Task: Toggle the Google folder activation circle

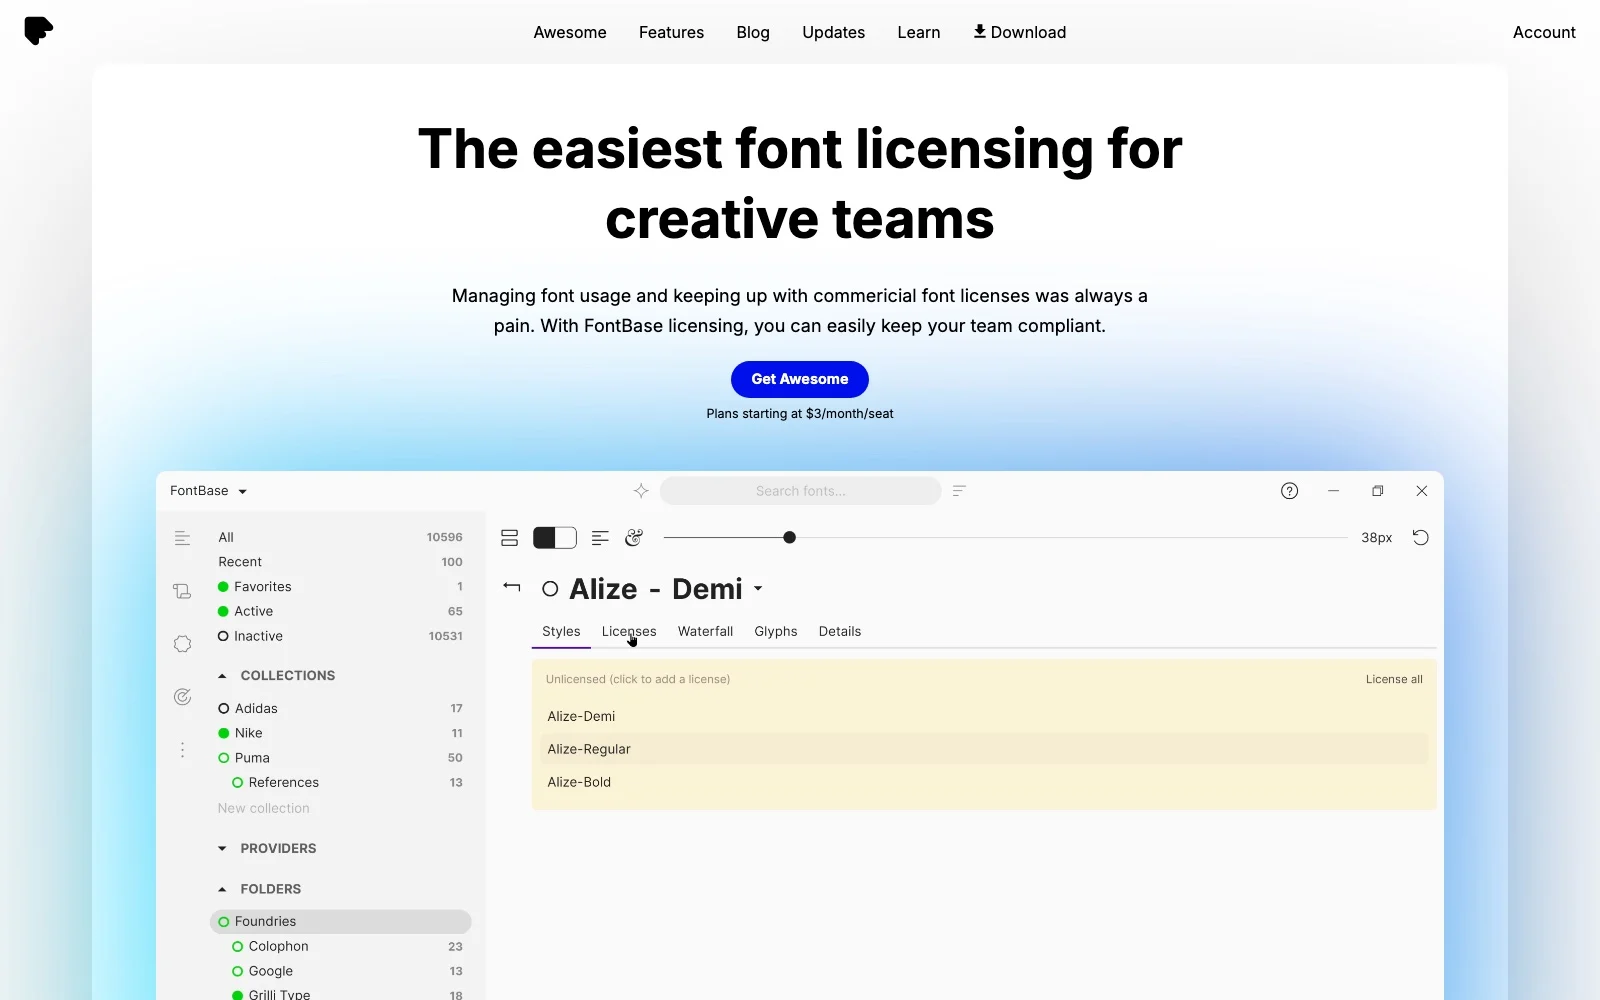Action: coord(238,971)
